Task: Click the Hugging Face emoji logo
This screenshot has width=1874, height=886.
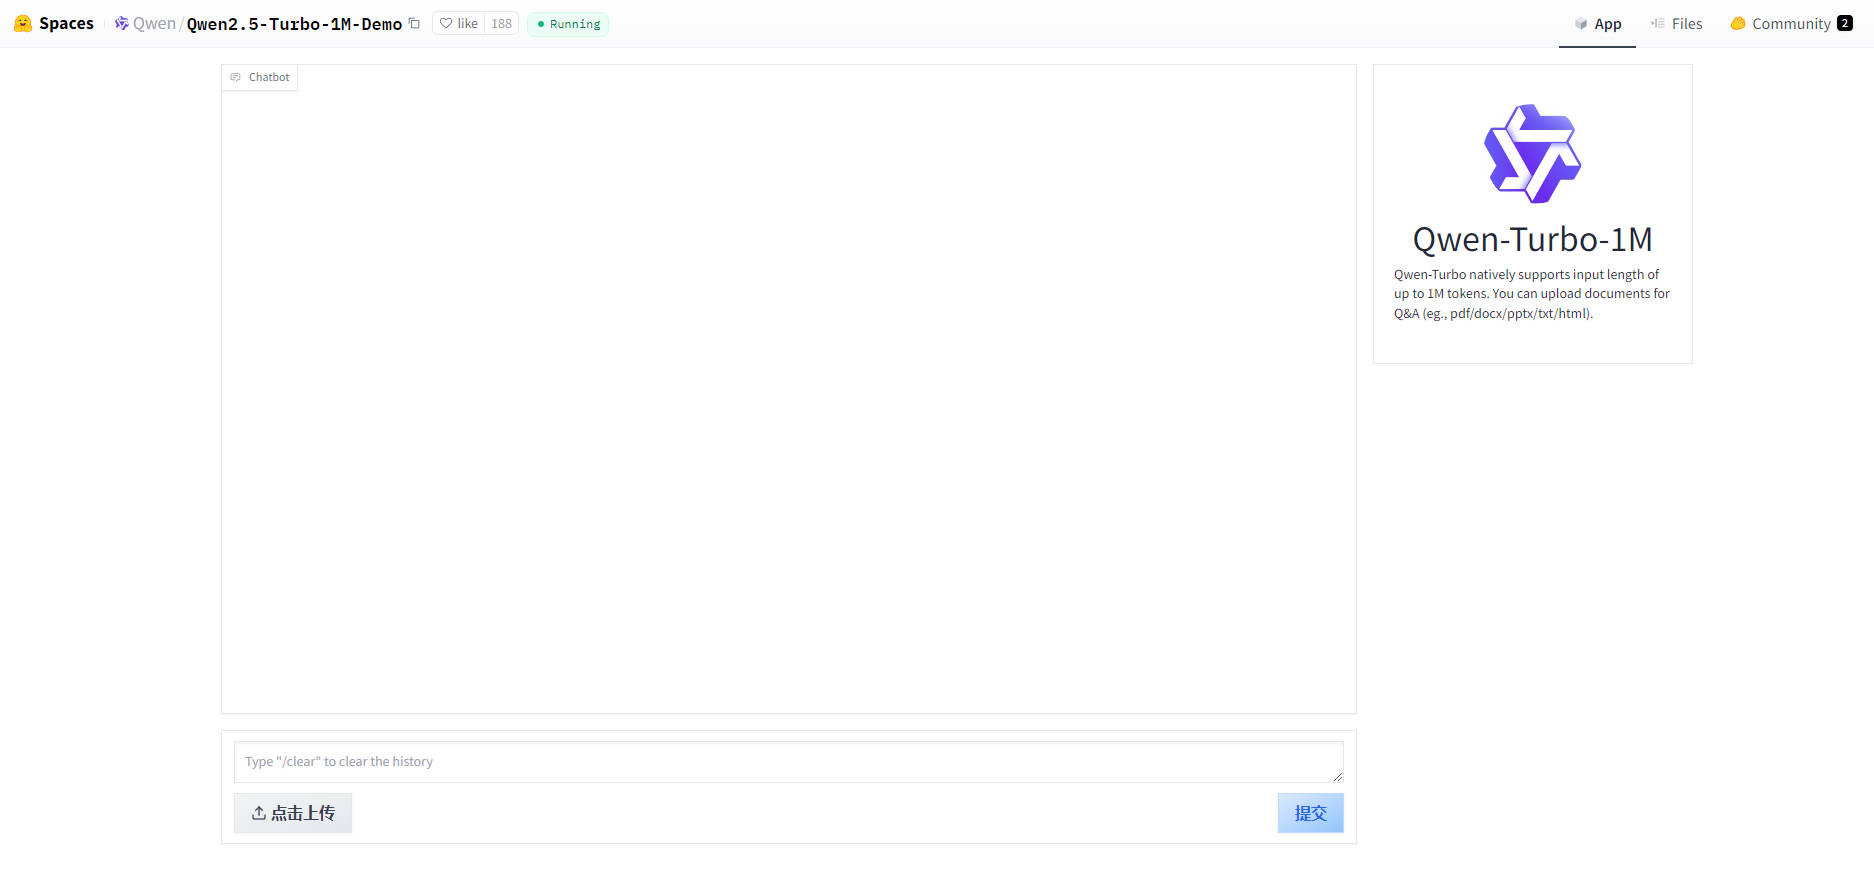Action: pos(22,23)
